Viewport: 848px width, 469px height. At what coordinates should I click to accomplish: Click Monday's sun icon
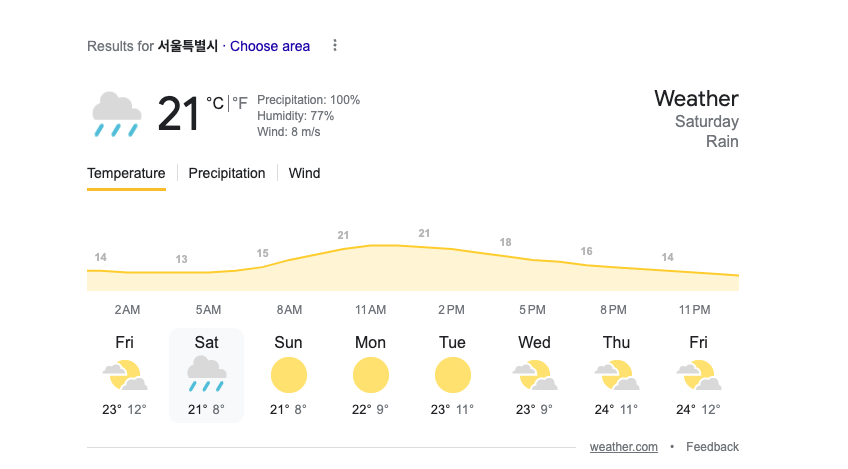coord(370,375)
